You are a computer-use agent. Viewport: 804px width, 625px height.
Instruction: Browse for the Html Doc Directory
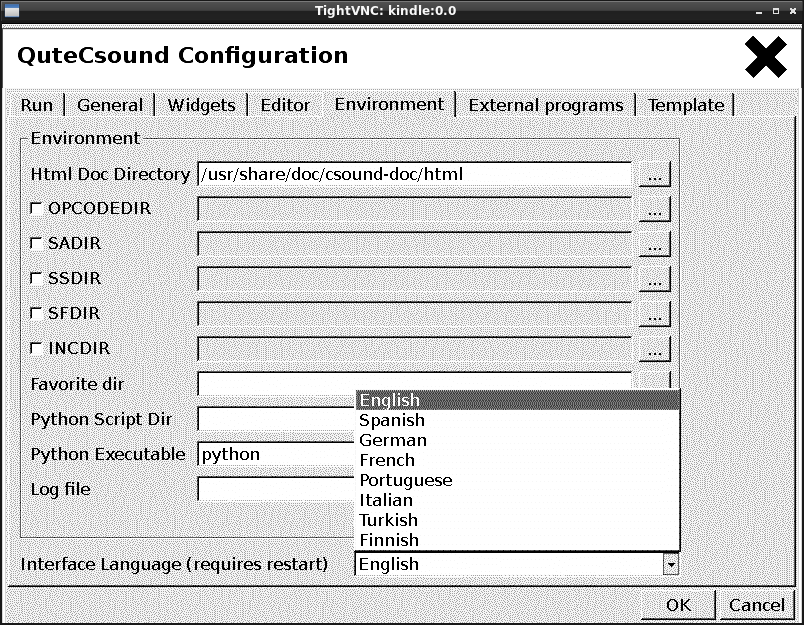[x=655, y=175]
